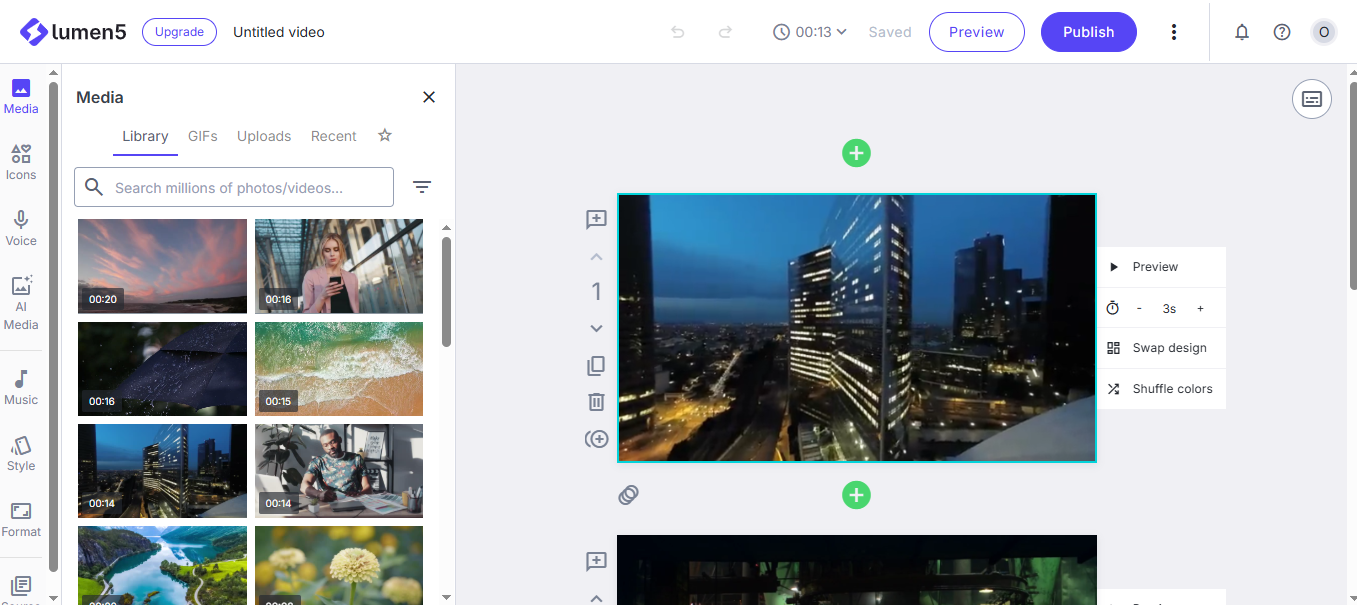The width and height of the screenshot is (1357, 605).
Task: Select the man writing at desk thumbnail
Action: click(339, 471)
